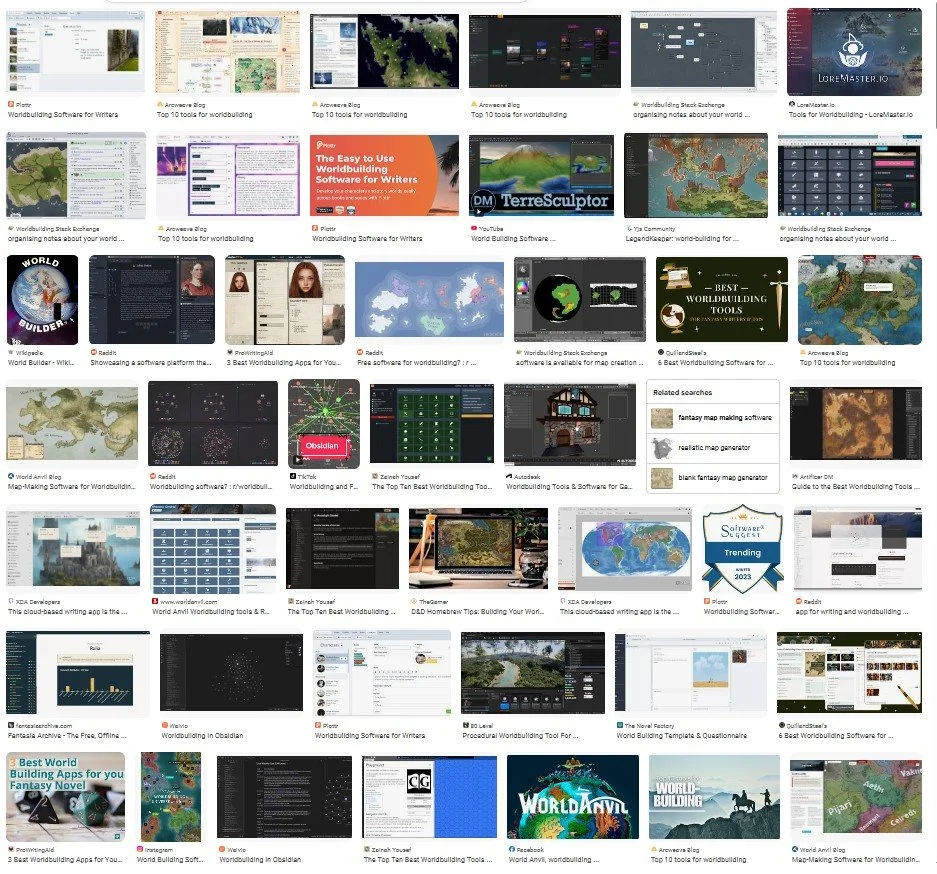Click the Facebook icon beside World Anvil, worldbuilding result
Screen dimensions: 937x874
[x=513, y=849]
